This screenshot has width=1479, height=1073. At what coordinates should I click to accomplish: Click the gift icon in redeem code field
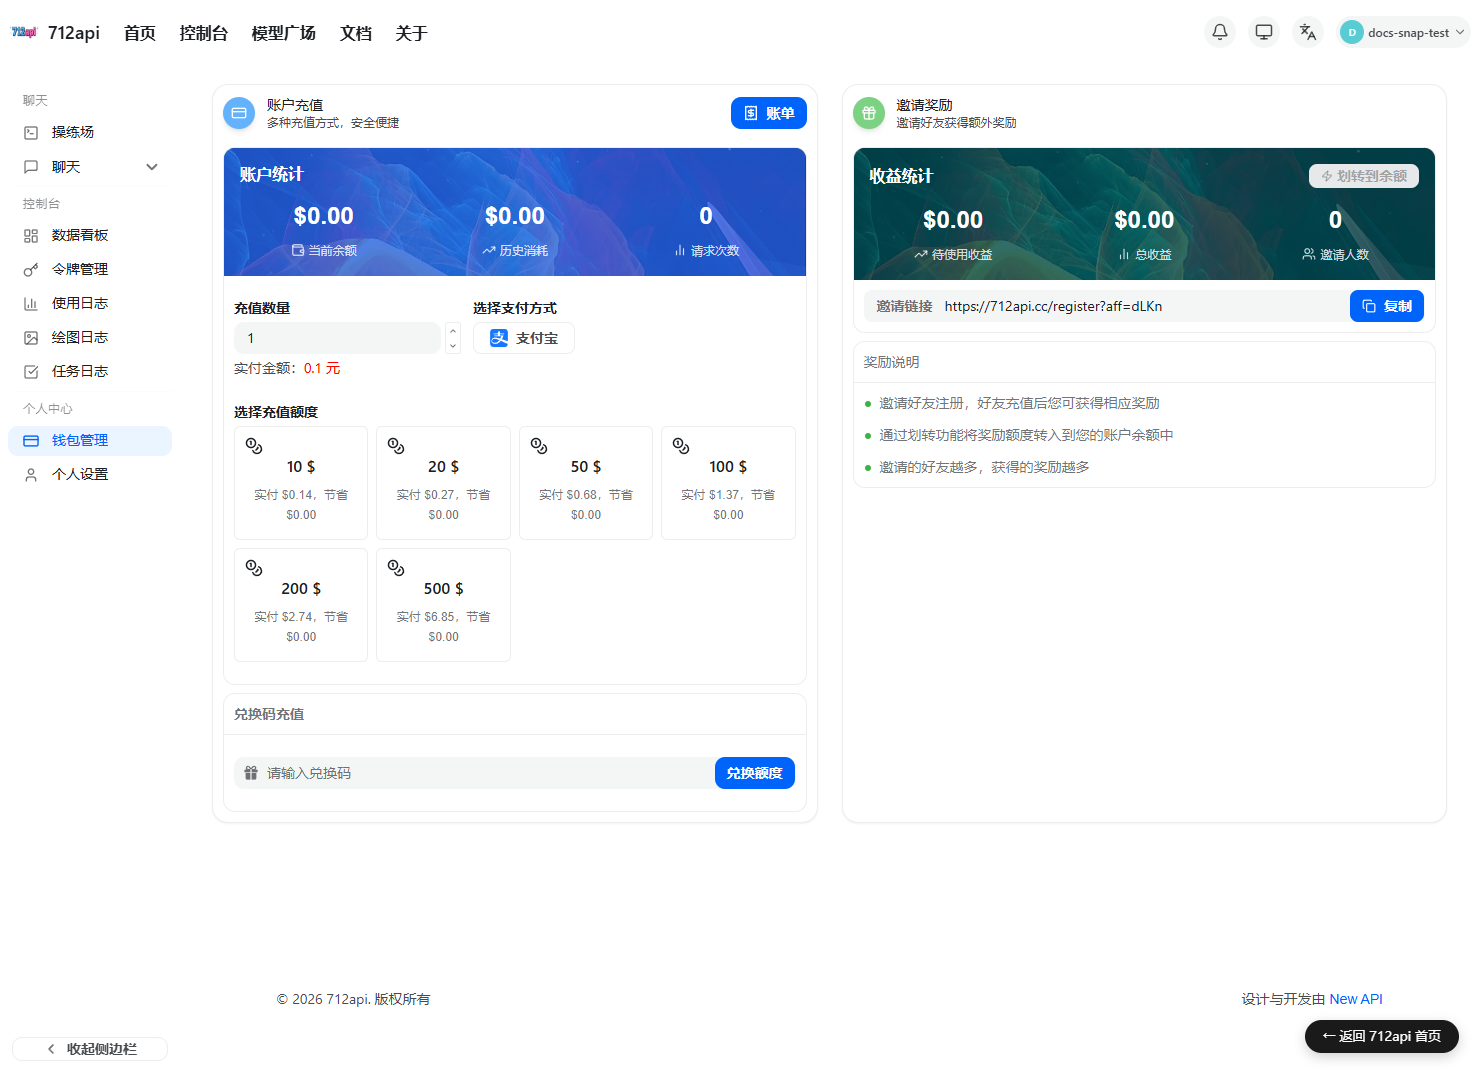(x=251, y=773)
